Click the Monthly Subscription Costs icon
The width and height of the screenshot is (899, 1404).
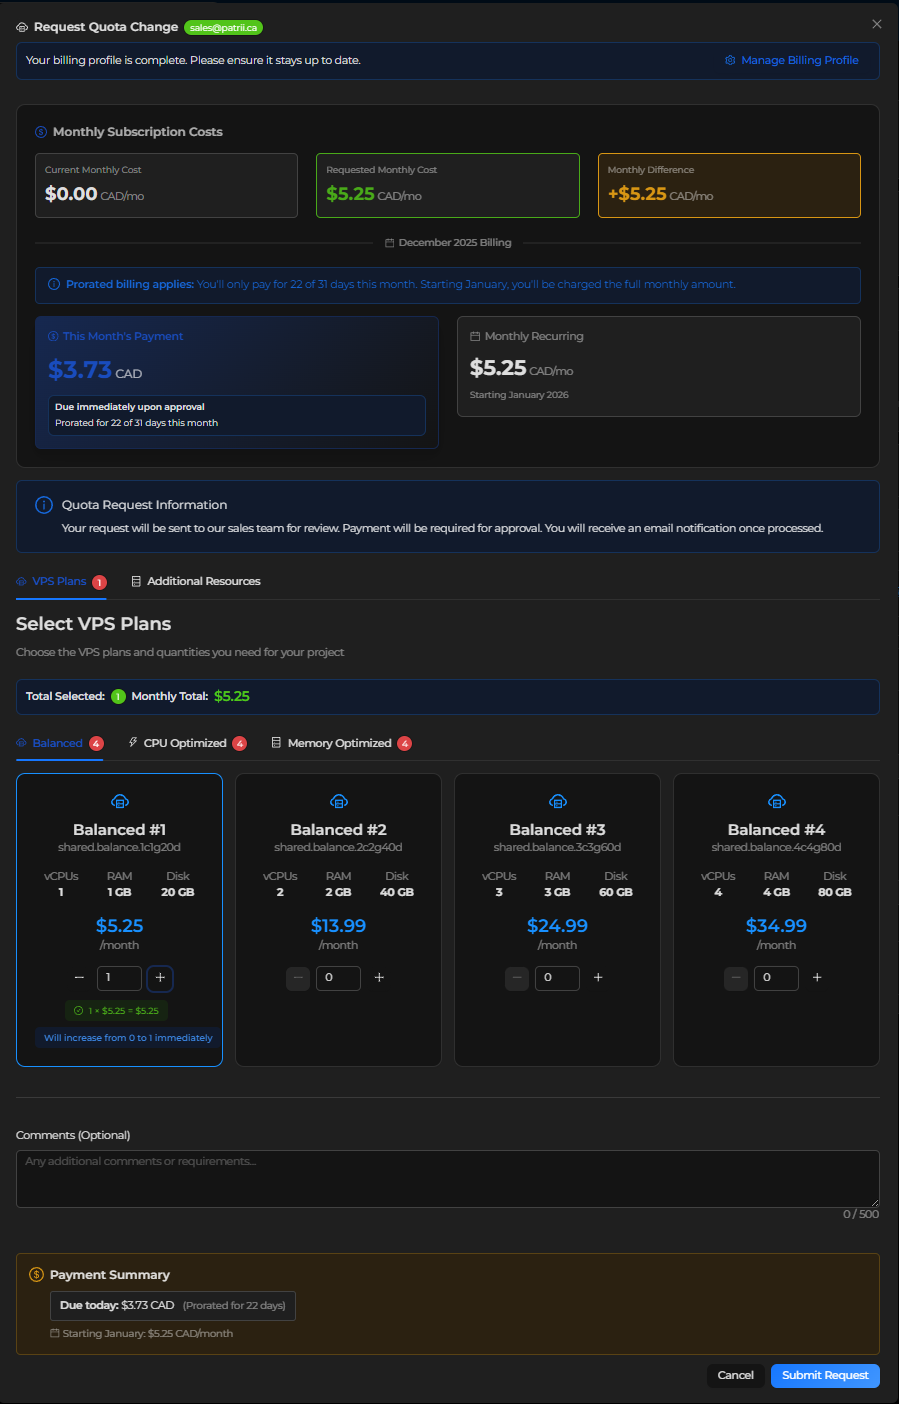pyautogui.click(x=41, y=132)
